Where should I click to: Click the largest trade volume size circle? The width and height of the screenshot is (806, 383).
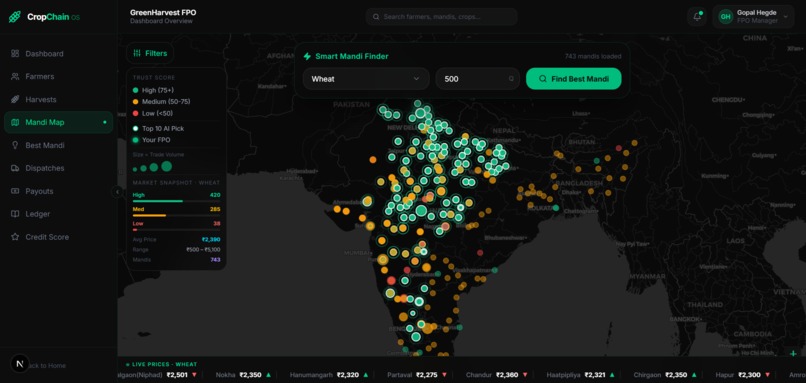click(166, 166)
